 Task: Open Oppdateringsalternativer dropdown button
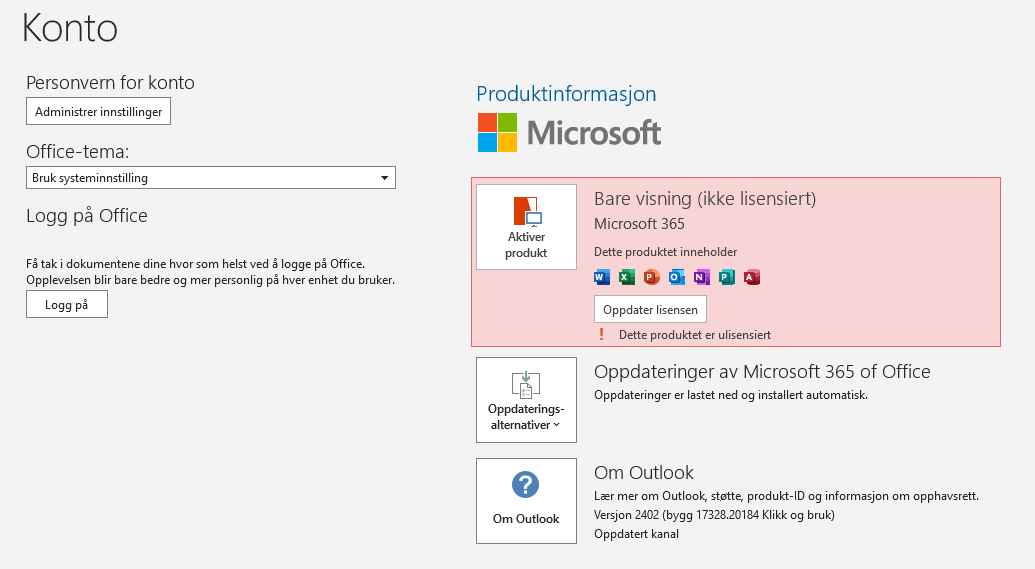point(526,400)
